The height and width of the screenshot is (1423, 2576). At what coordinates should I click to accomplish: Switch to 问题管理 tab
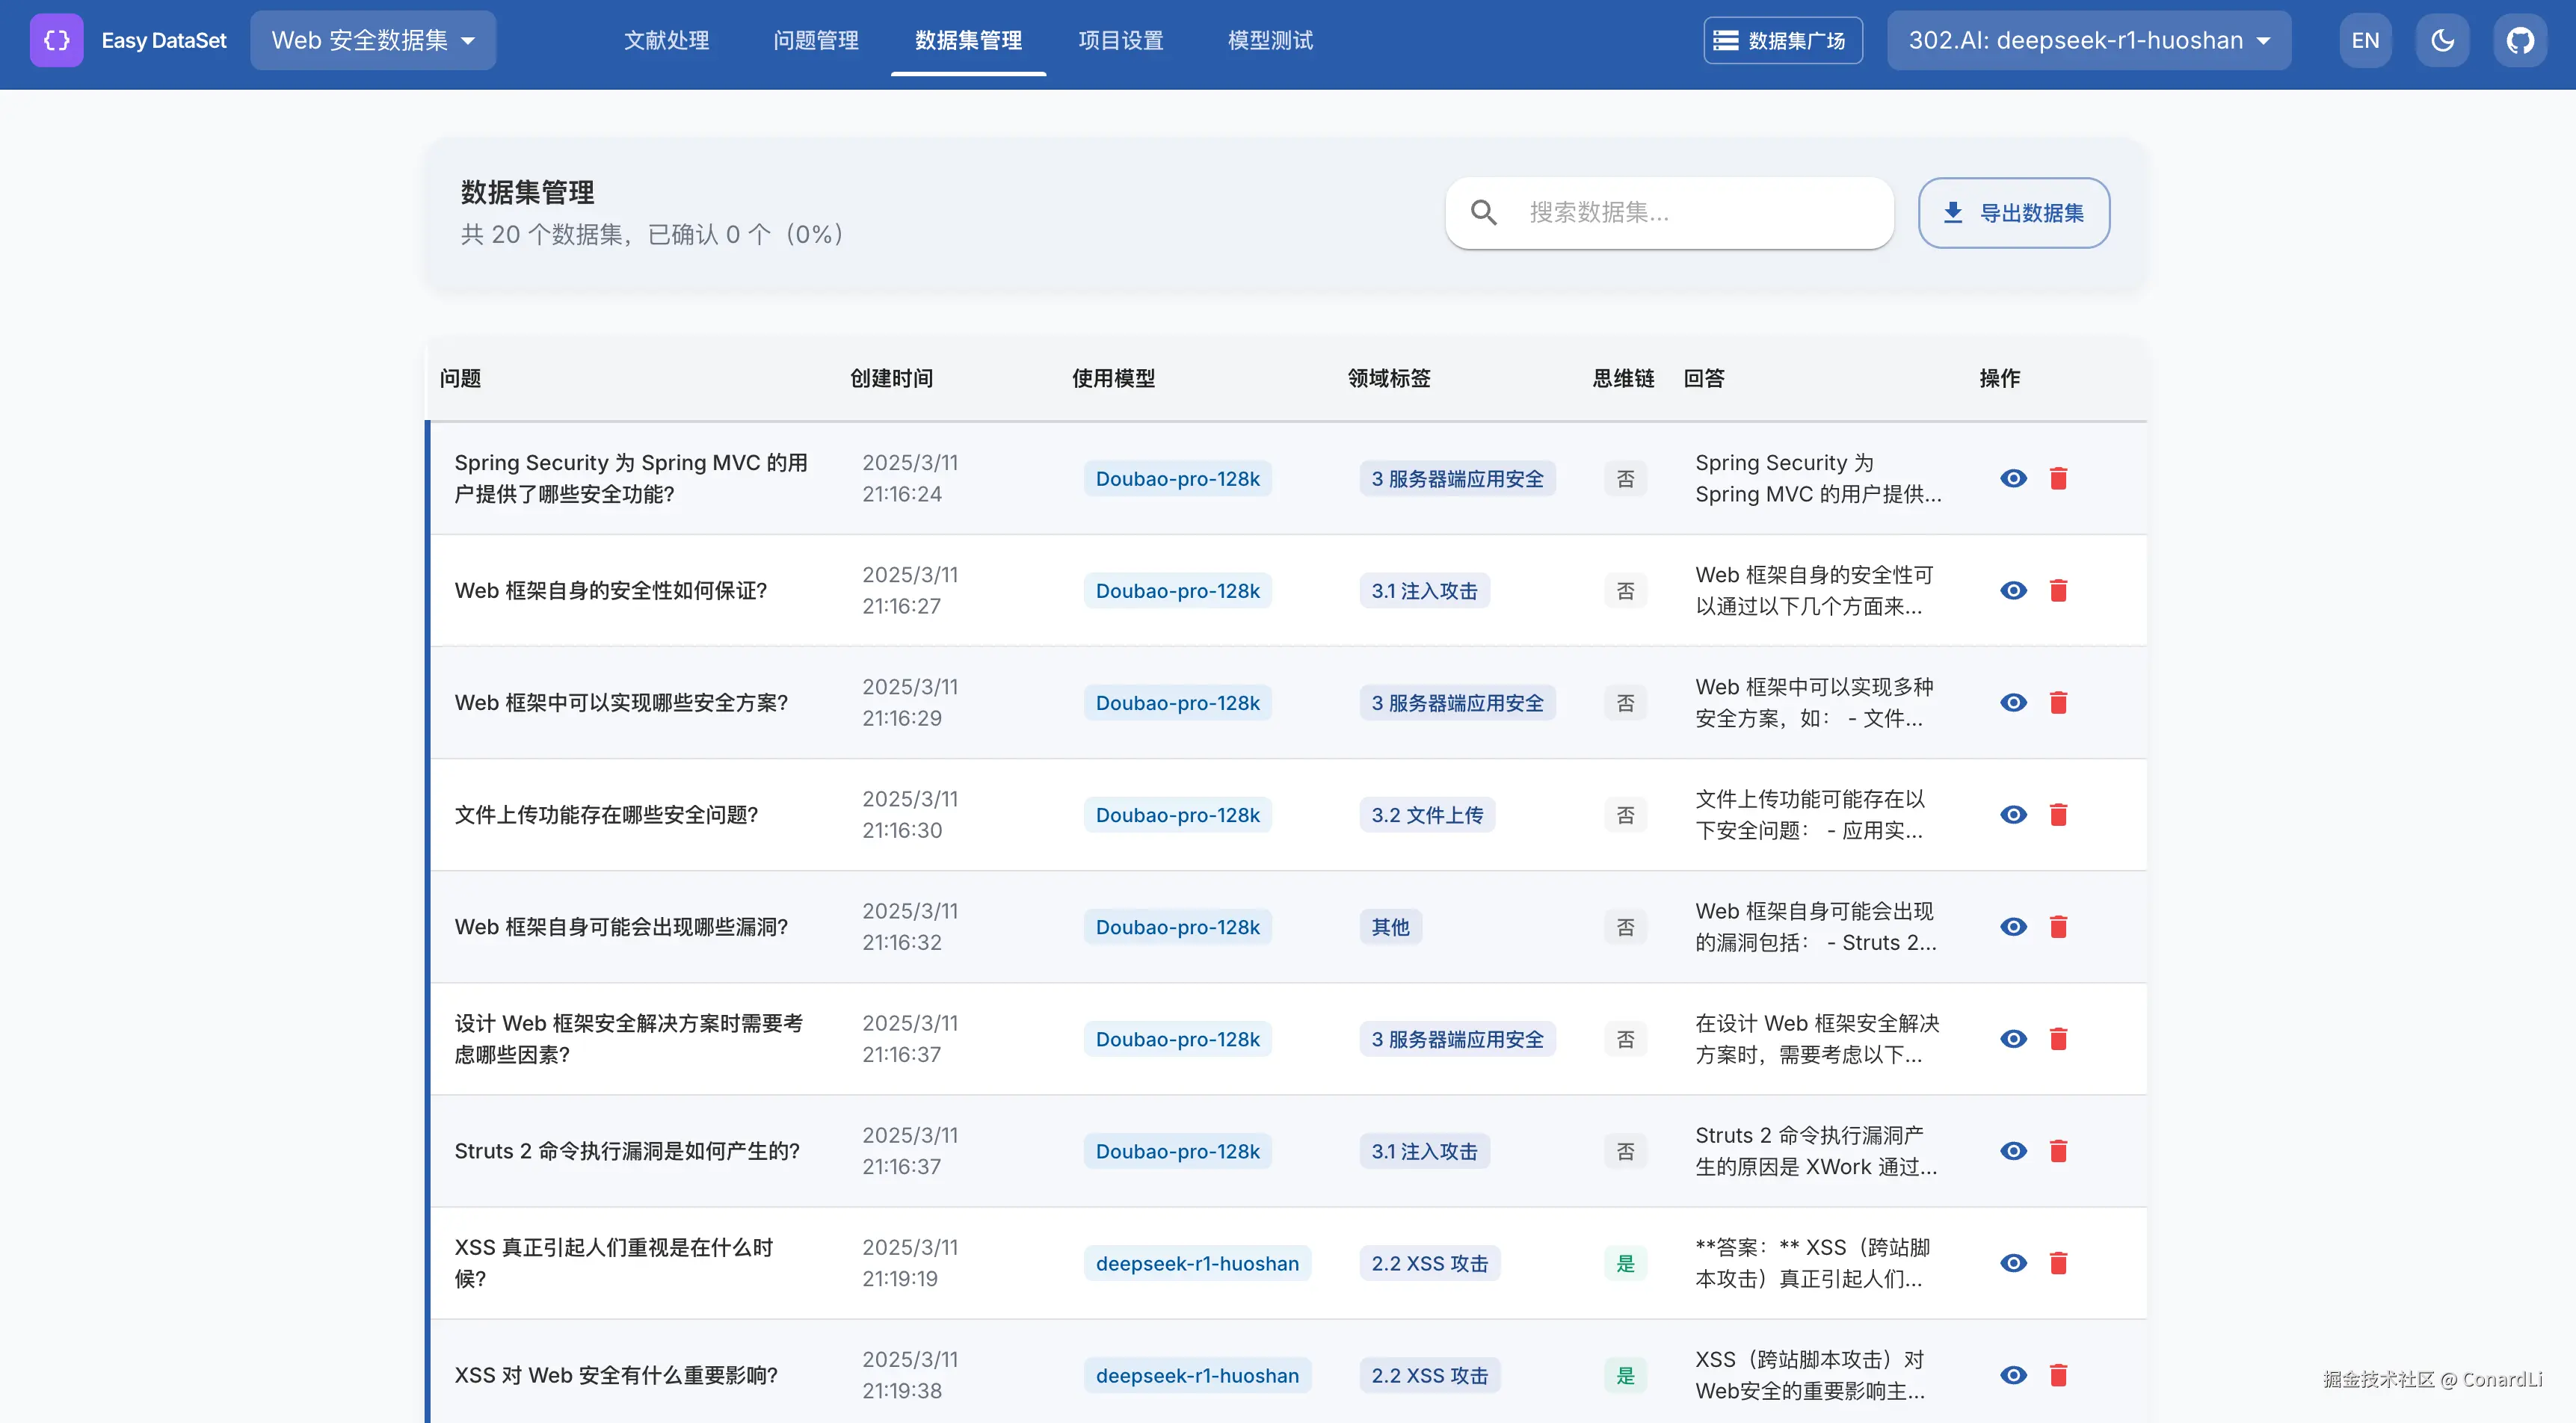click(815, 41)
